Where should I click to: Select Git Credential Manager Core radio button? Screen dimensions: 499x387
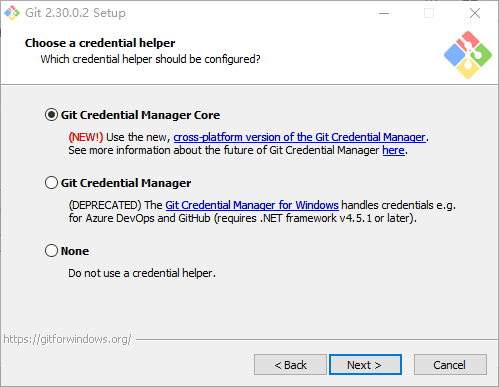pyautogui.click(x=51, y=115)
